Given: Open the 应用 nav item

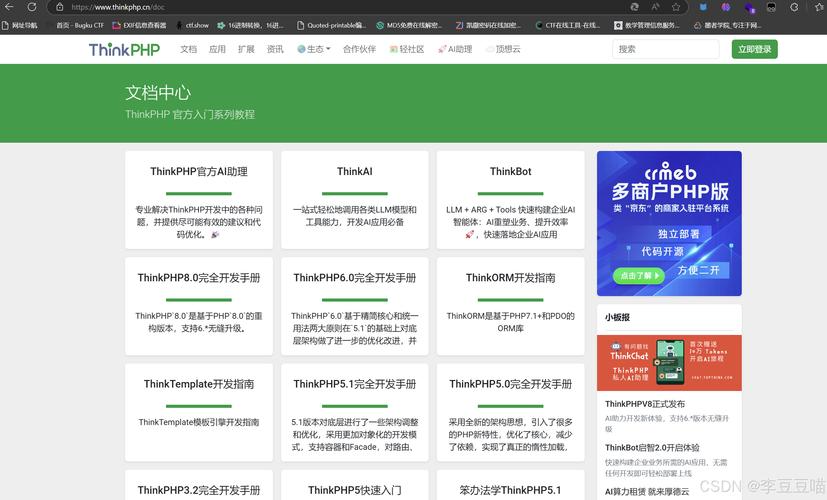Looking at the screenshot, I should (x=217, y=49).
